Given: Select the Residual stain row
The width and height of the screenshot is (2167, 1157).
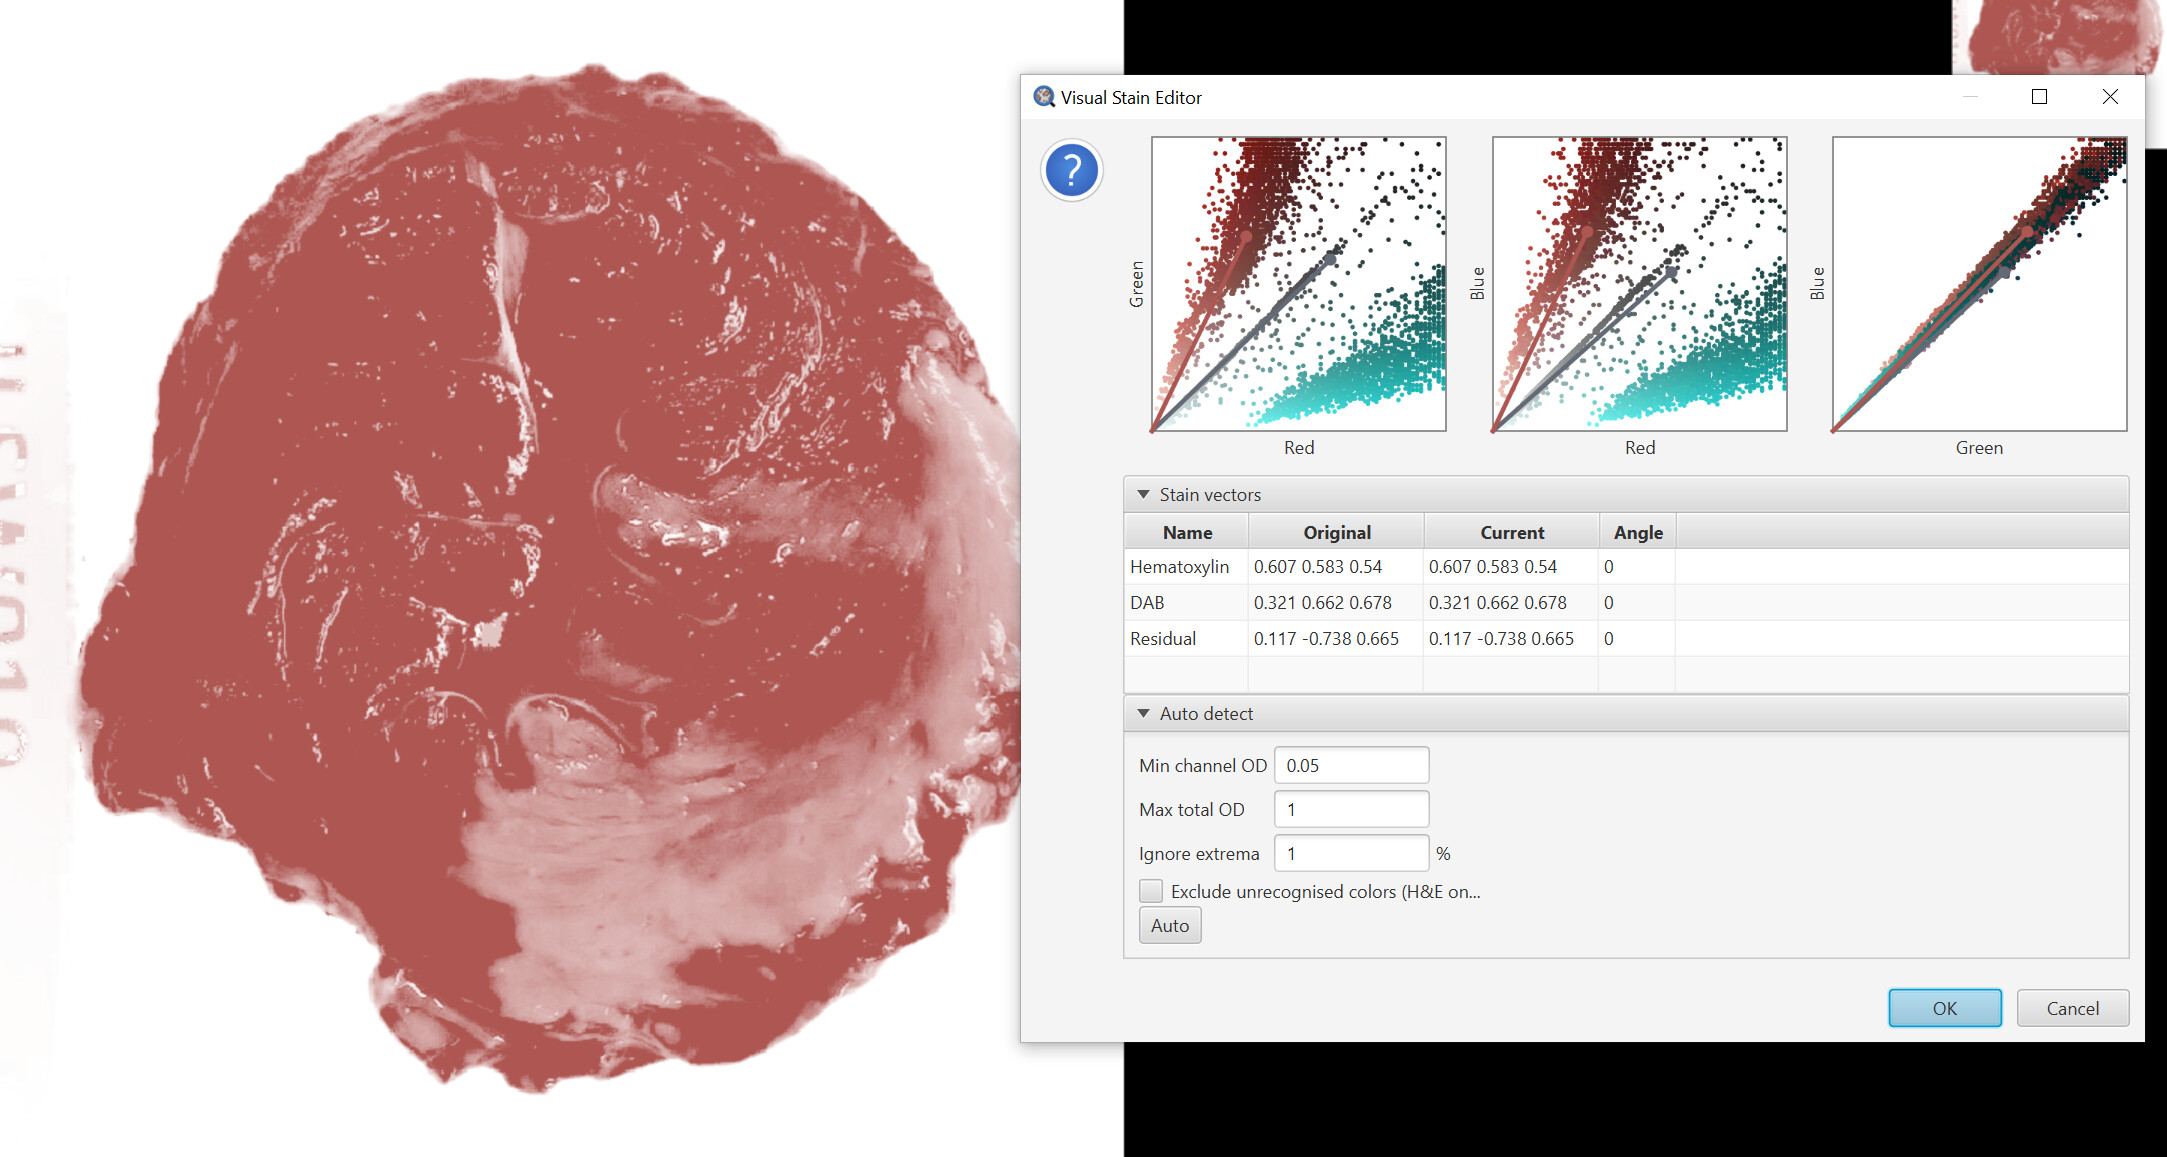Looking at the screenshot, I should [x=1185, y=638].
